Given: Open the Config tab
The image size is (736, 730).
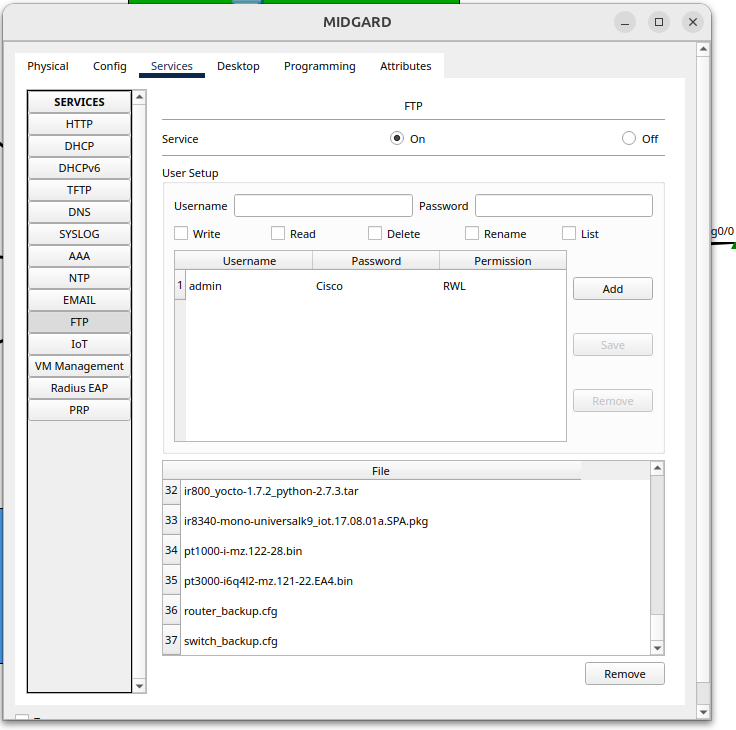Looking at the screenshot, I should [x=110, y=66].
